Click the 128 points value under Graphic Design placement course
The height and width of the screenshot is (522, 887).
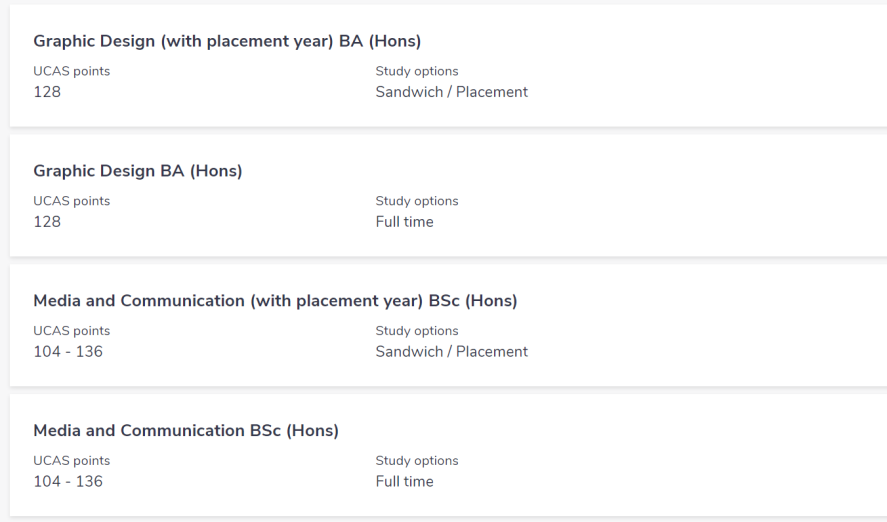coord(47,92)
